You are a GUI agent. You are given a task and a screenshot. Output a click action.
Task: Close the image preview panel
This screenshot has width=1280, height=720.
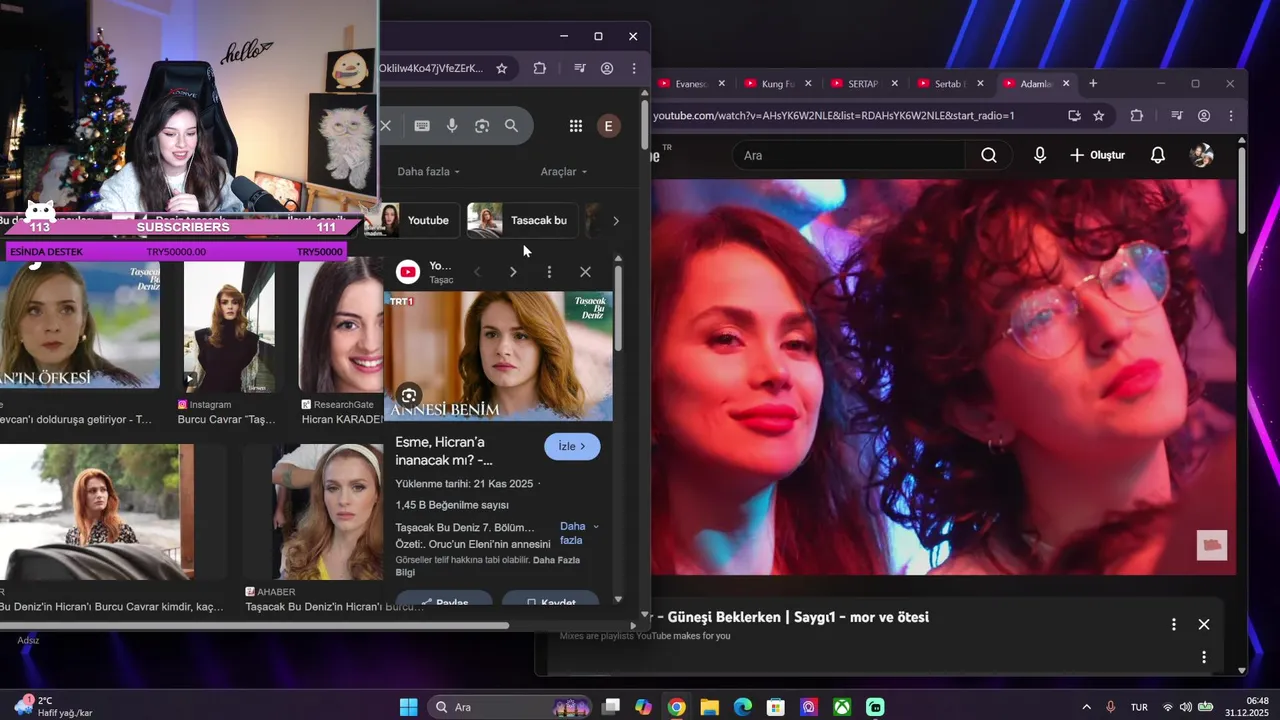(x=585, y=272)
